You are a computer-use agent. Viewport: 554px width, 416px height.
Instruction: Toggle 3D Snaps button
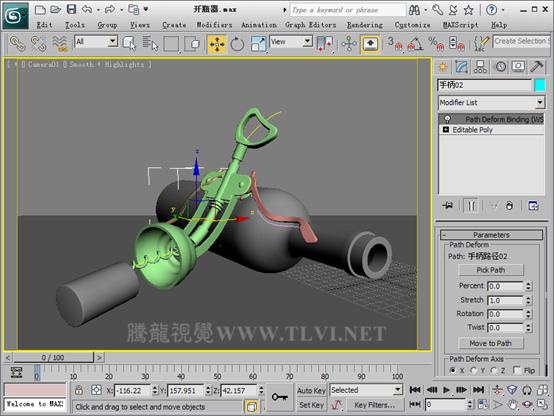point(395,44)
